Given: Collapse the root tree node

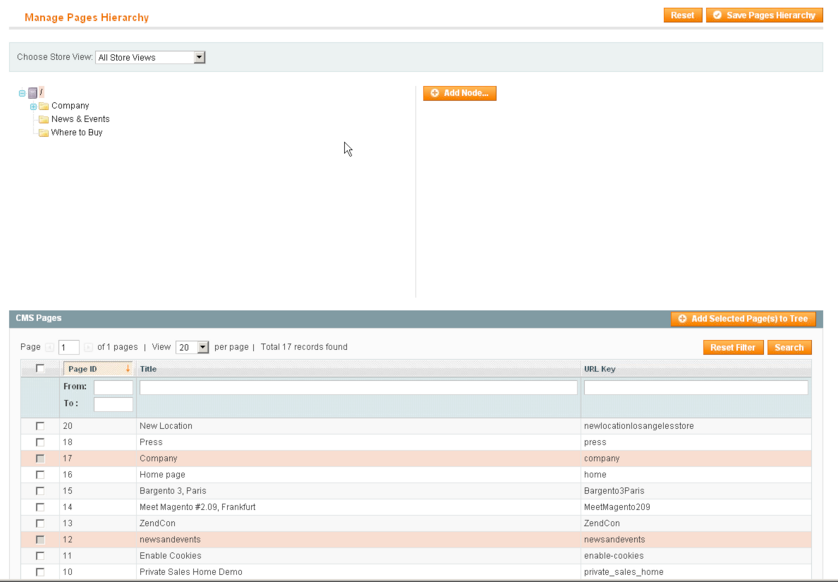Looking at the screenshot, I should click(22, 93).
